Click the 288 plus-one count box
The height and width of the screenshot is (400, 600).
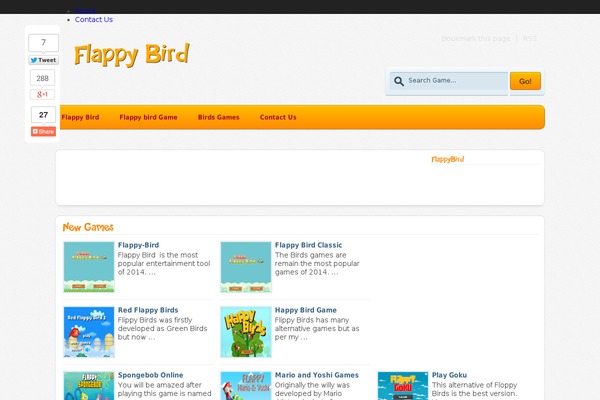click(42, 78)
